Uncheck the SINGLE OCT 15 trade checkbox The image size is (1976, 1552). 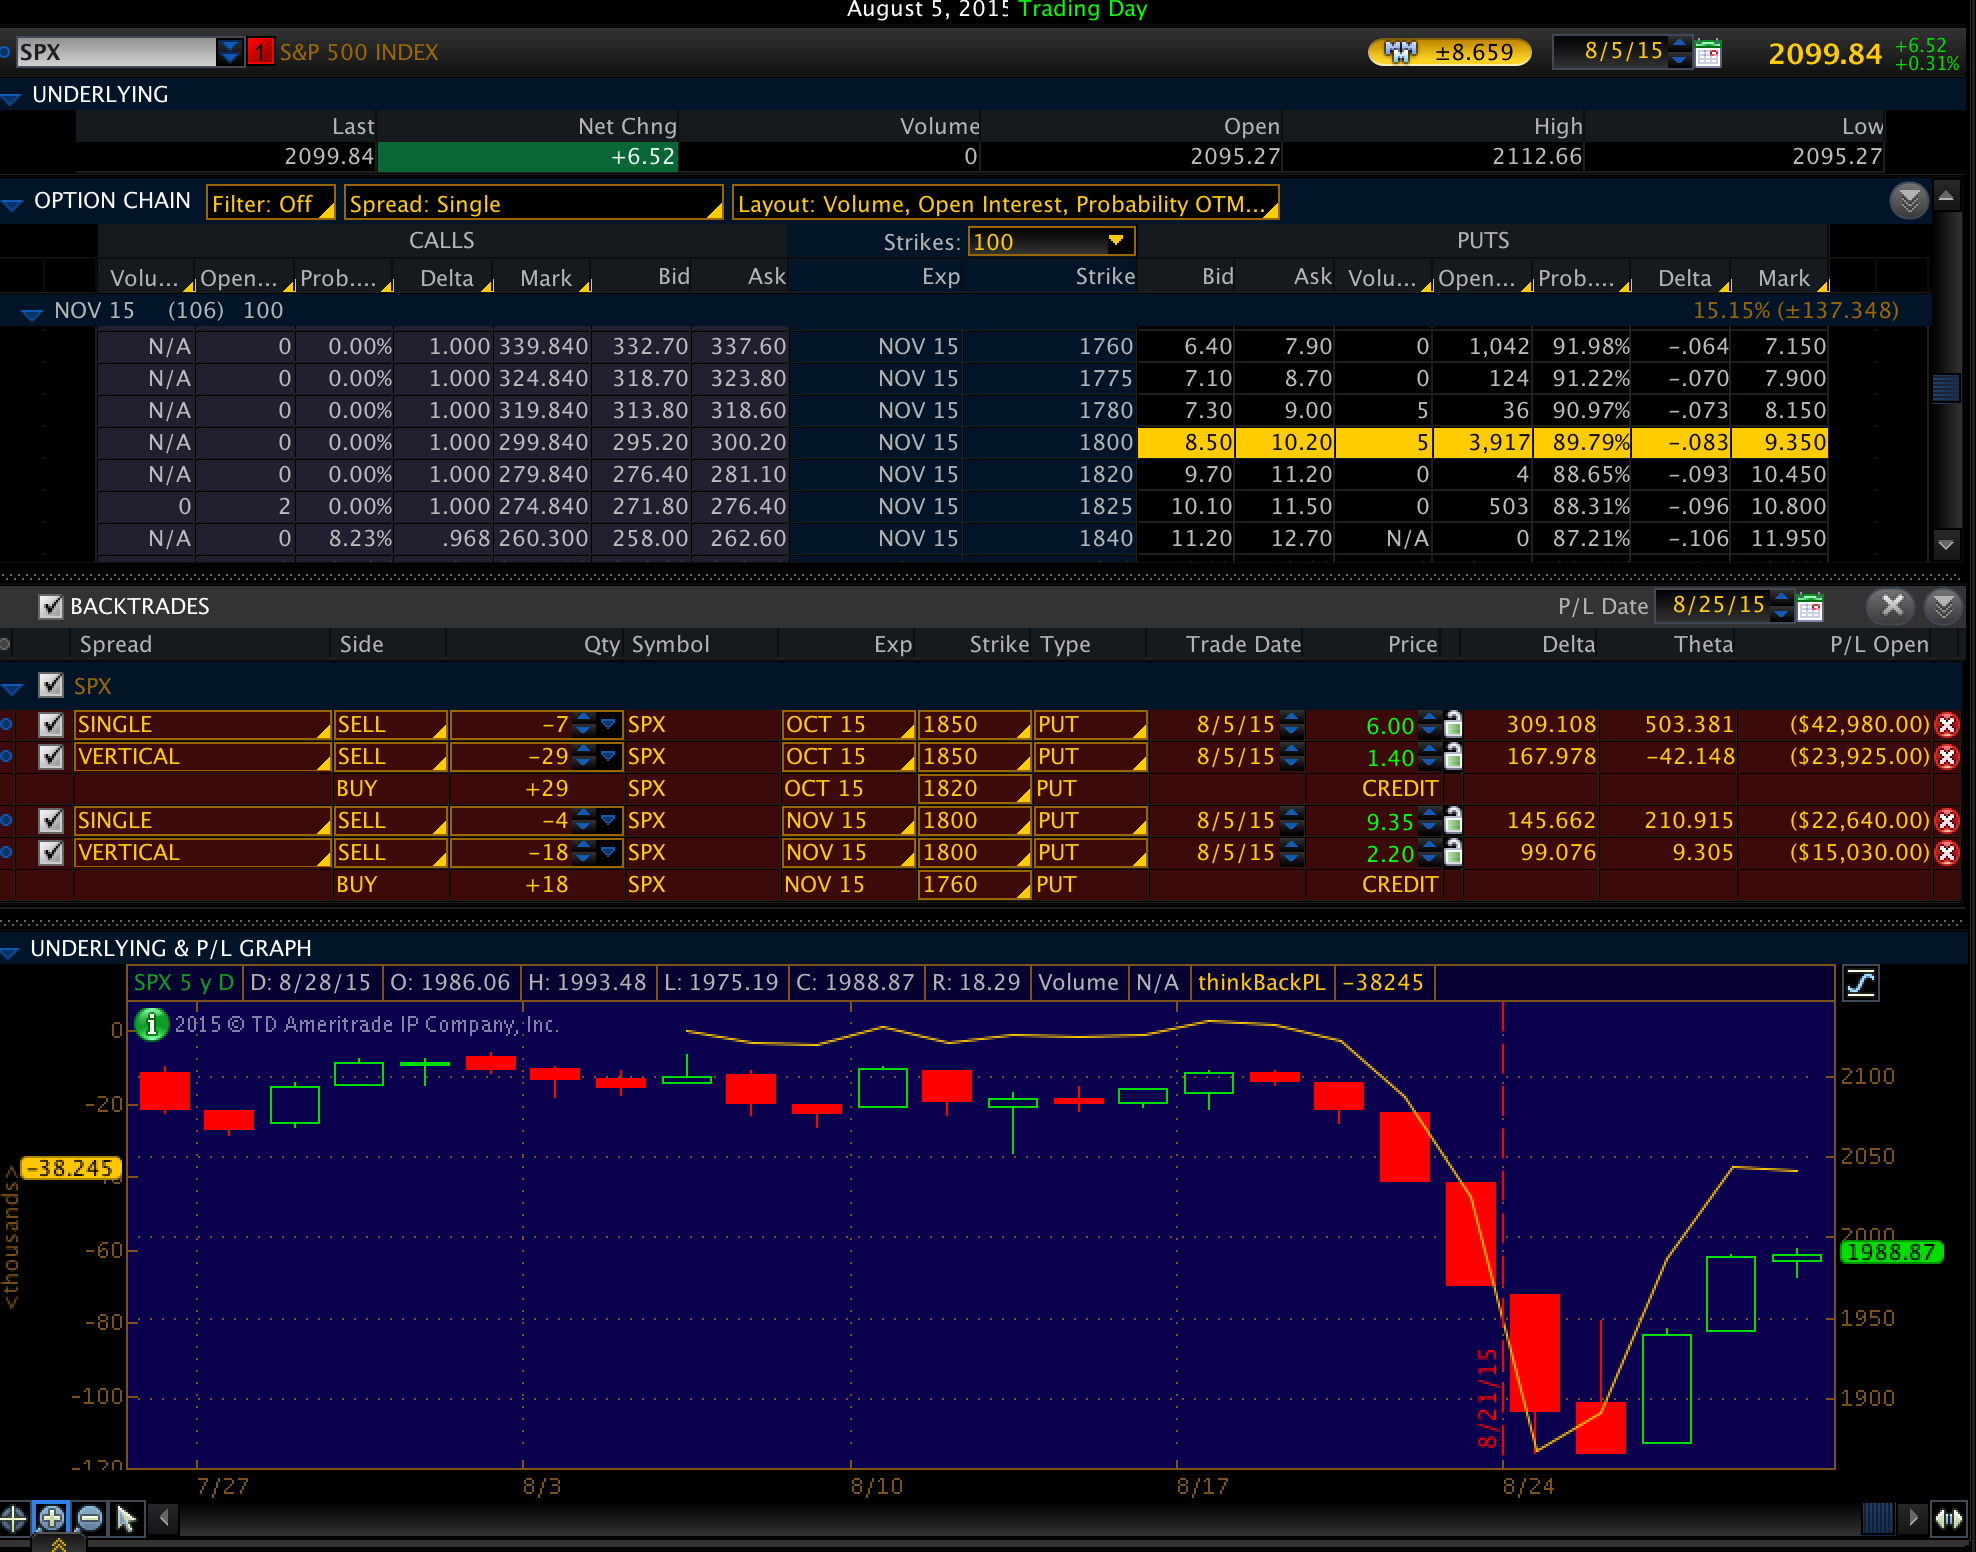(51, 724)
